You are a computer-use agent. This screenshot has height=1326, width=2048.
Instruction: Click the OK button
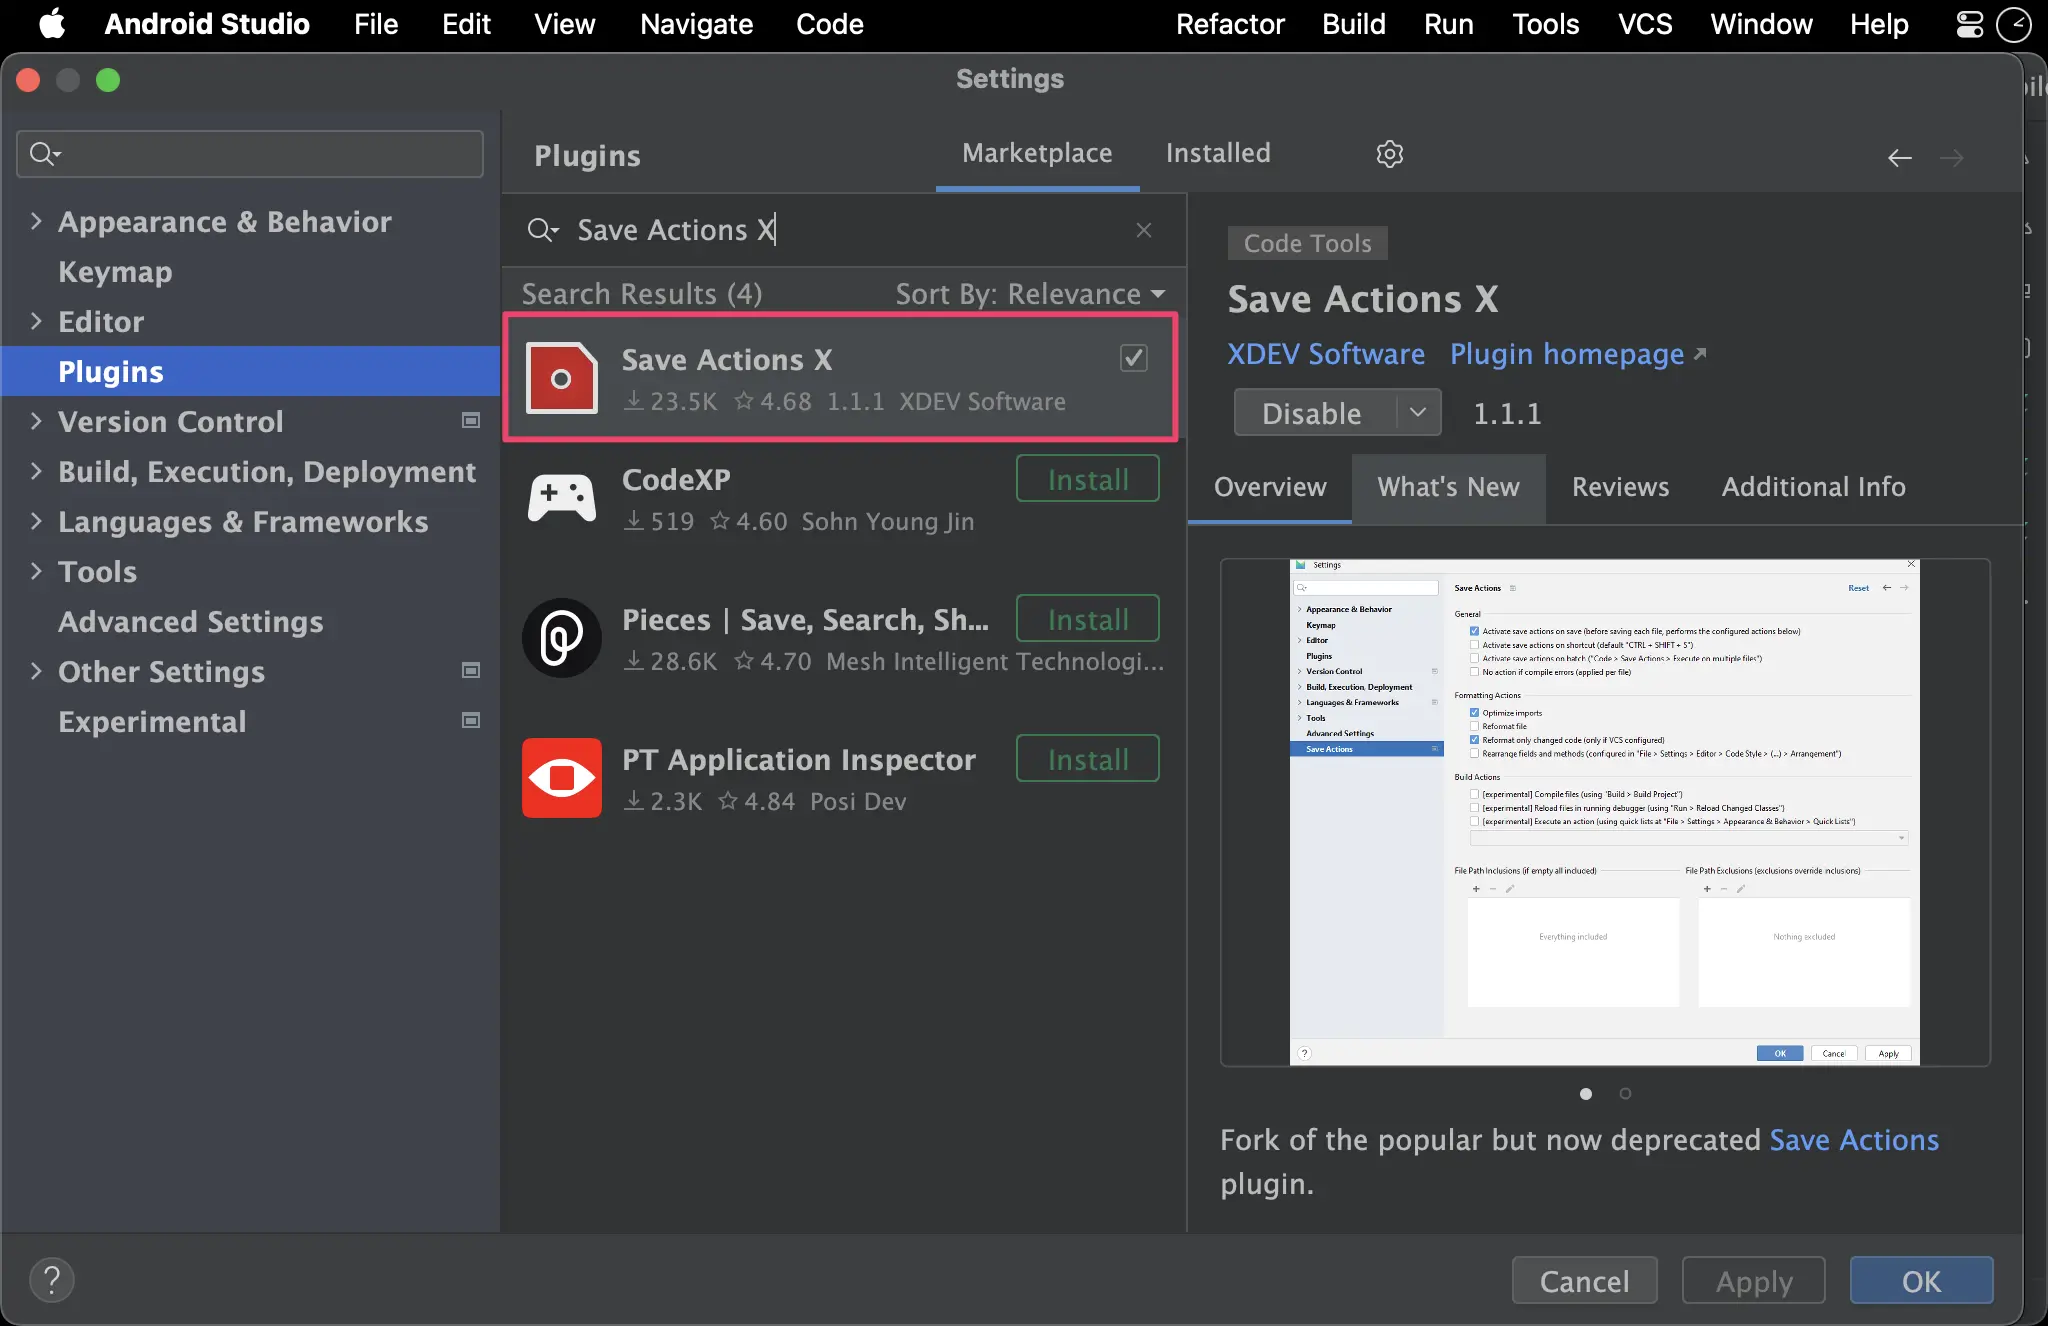pyautogui.click(x=1921, y=1280)
